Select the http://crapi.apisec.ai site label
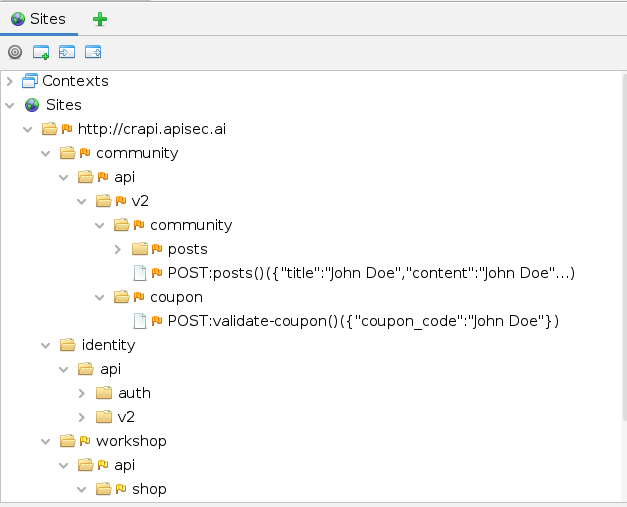The height and width of the screenshot is (507, 627). click(x=152, y=129)
